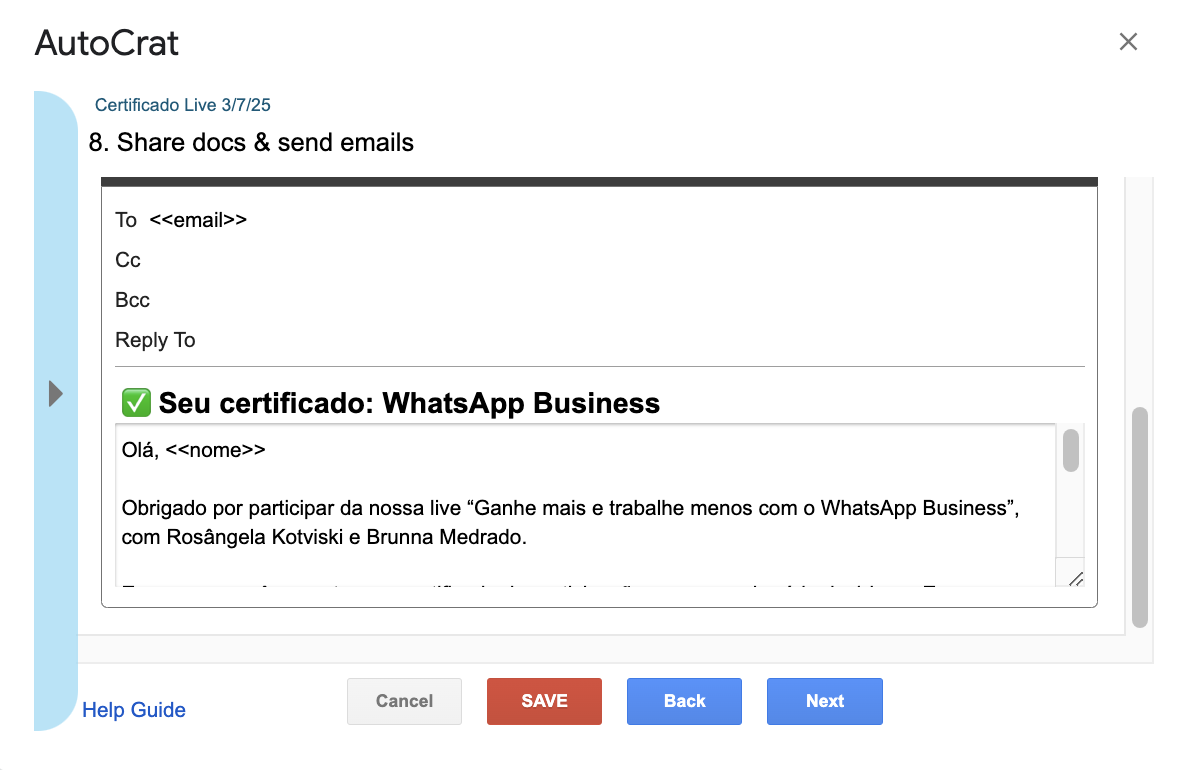Viewport: 1186px width, 770px height.
Task: Click the outer panel scrollbar thumb
Action: point(1140,517)
